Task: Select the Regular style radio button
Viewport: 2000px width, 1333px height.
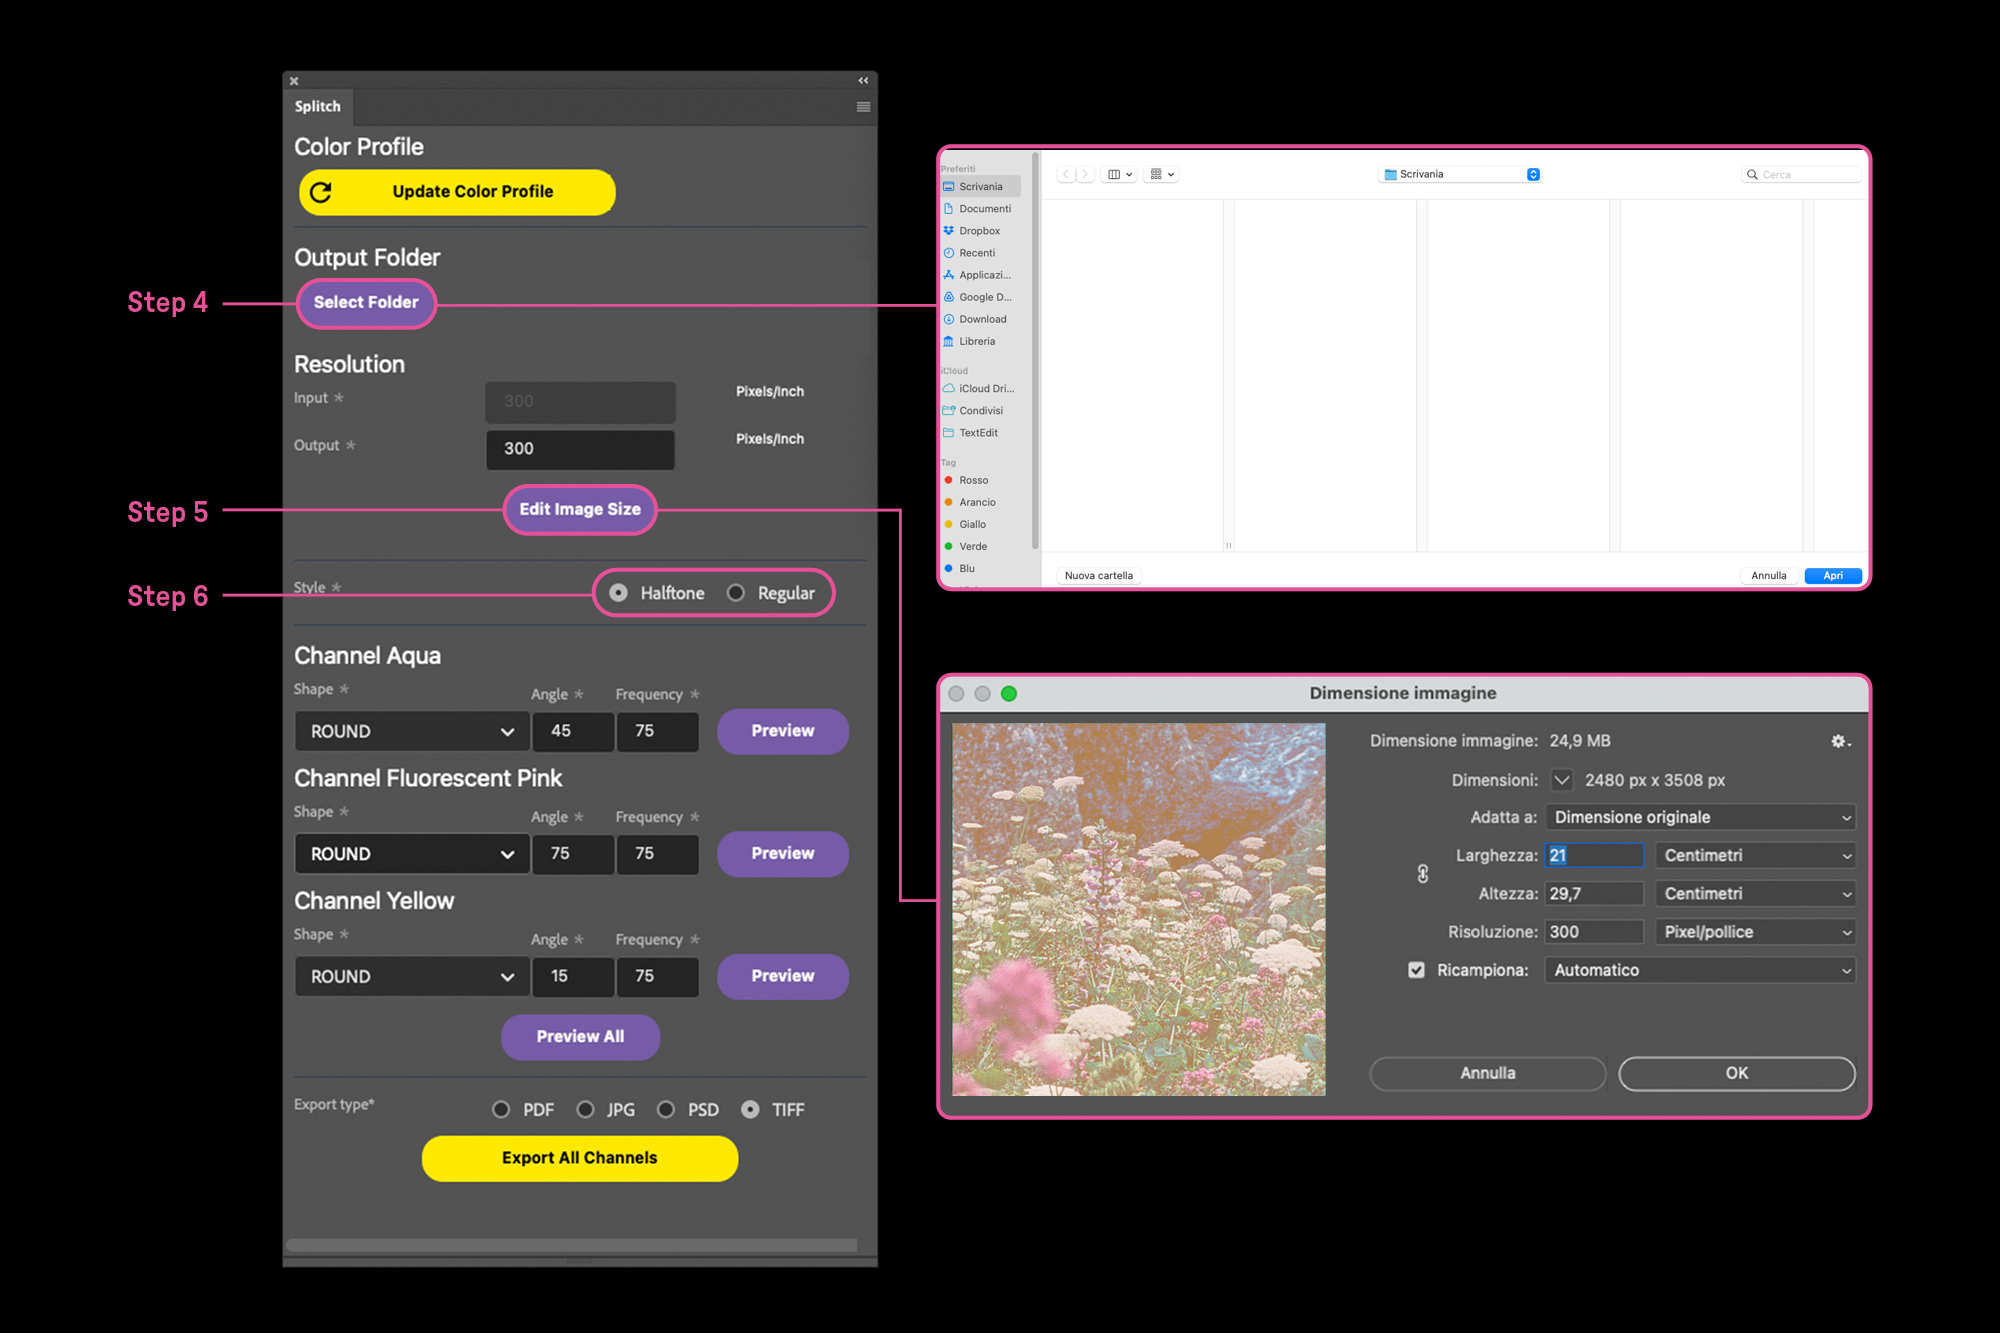Action: [736, 593]
